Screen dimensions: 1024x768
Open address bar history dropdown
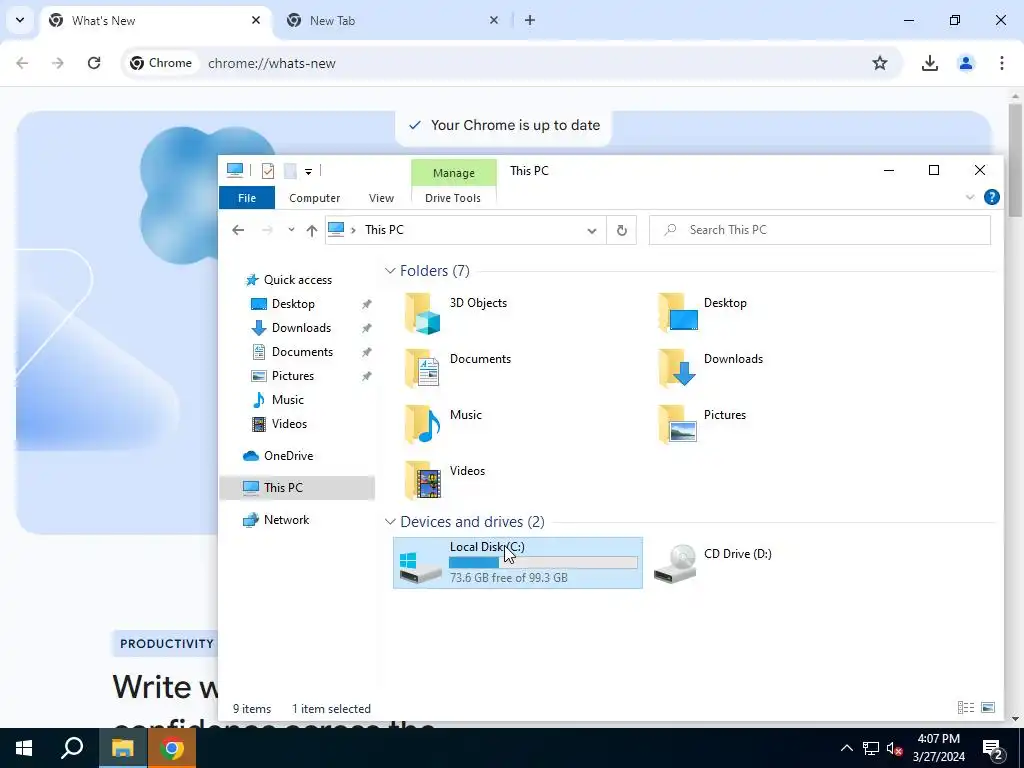pos(592,231)
